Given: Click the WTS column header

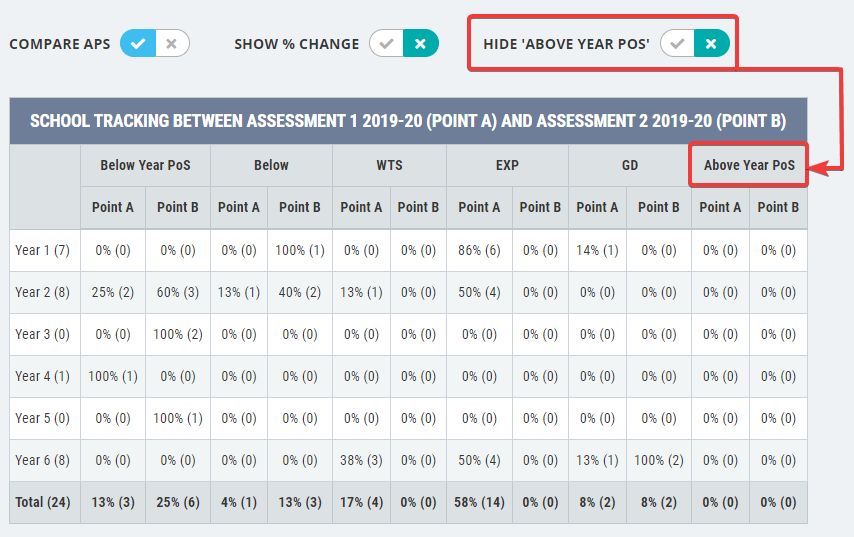Looking at the screenshot, I should tap(389, 165).
